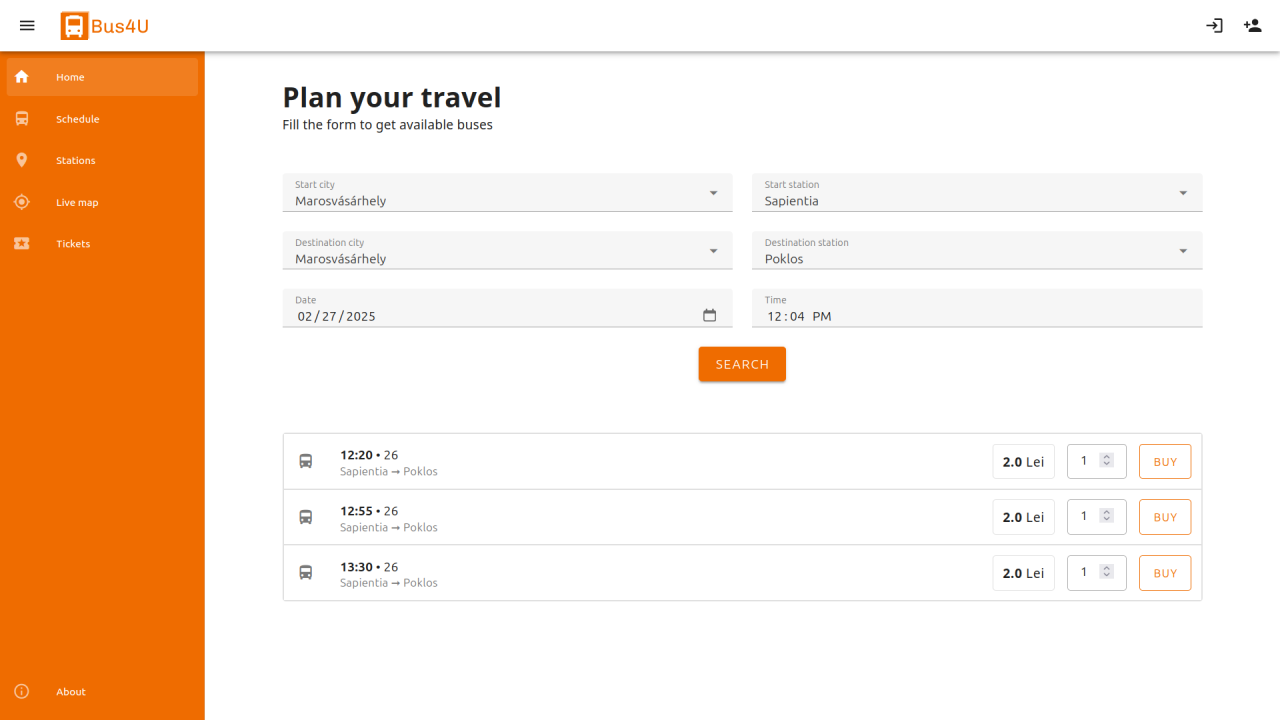This screenshot has height=720, width=1280.
Task: Open the Destination station dropdown
Action: 1182,251
